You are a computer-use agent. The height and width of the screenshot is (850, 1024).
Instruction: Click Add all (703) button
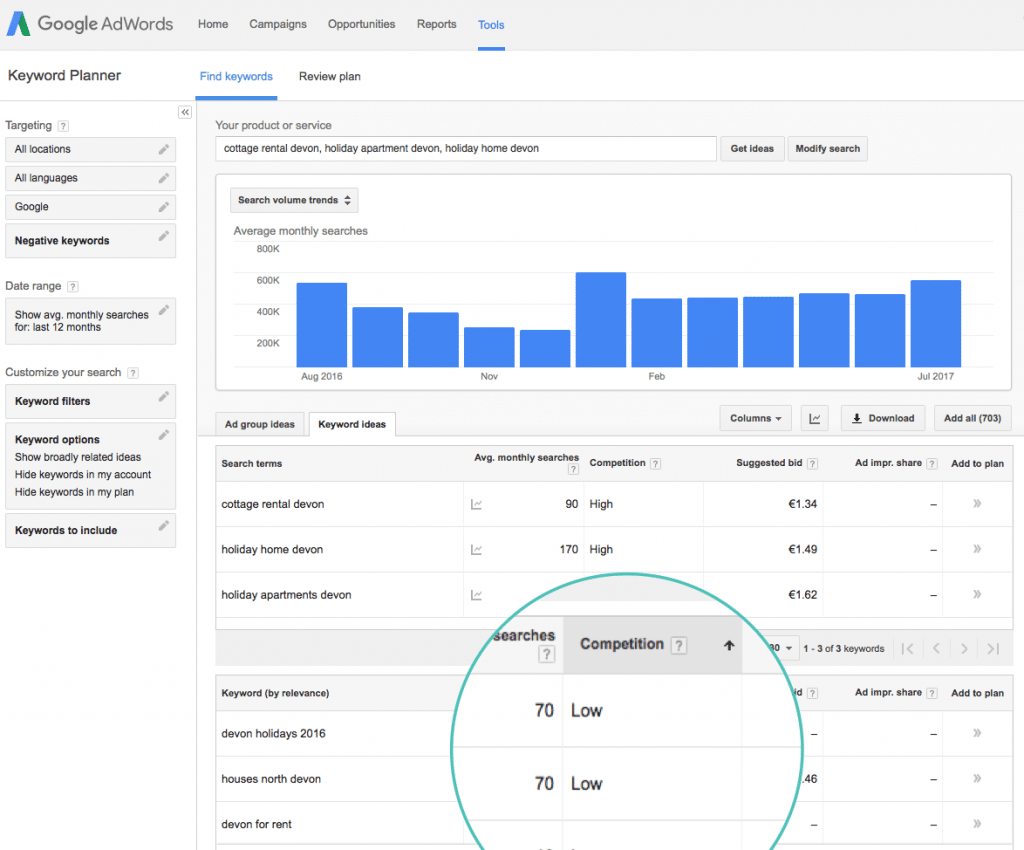(972, 418)
